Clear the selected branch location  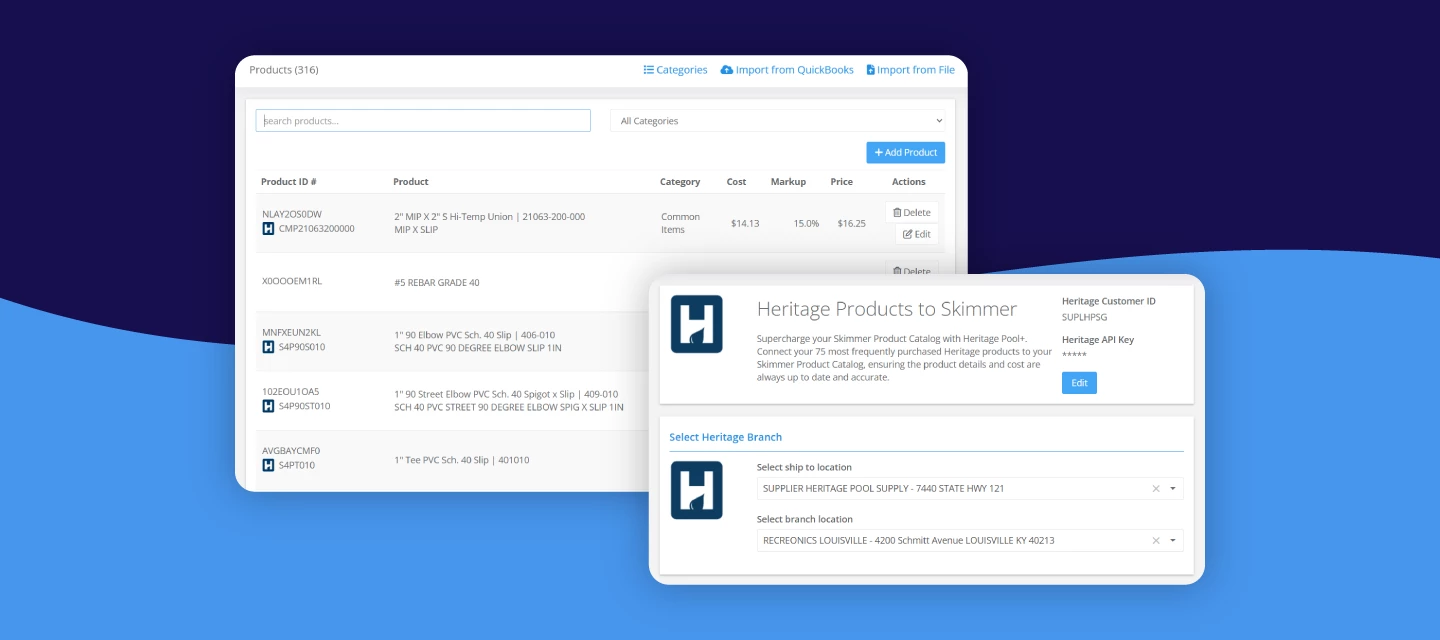click(x=1156, y=540)
